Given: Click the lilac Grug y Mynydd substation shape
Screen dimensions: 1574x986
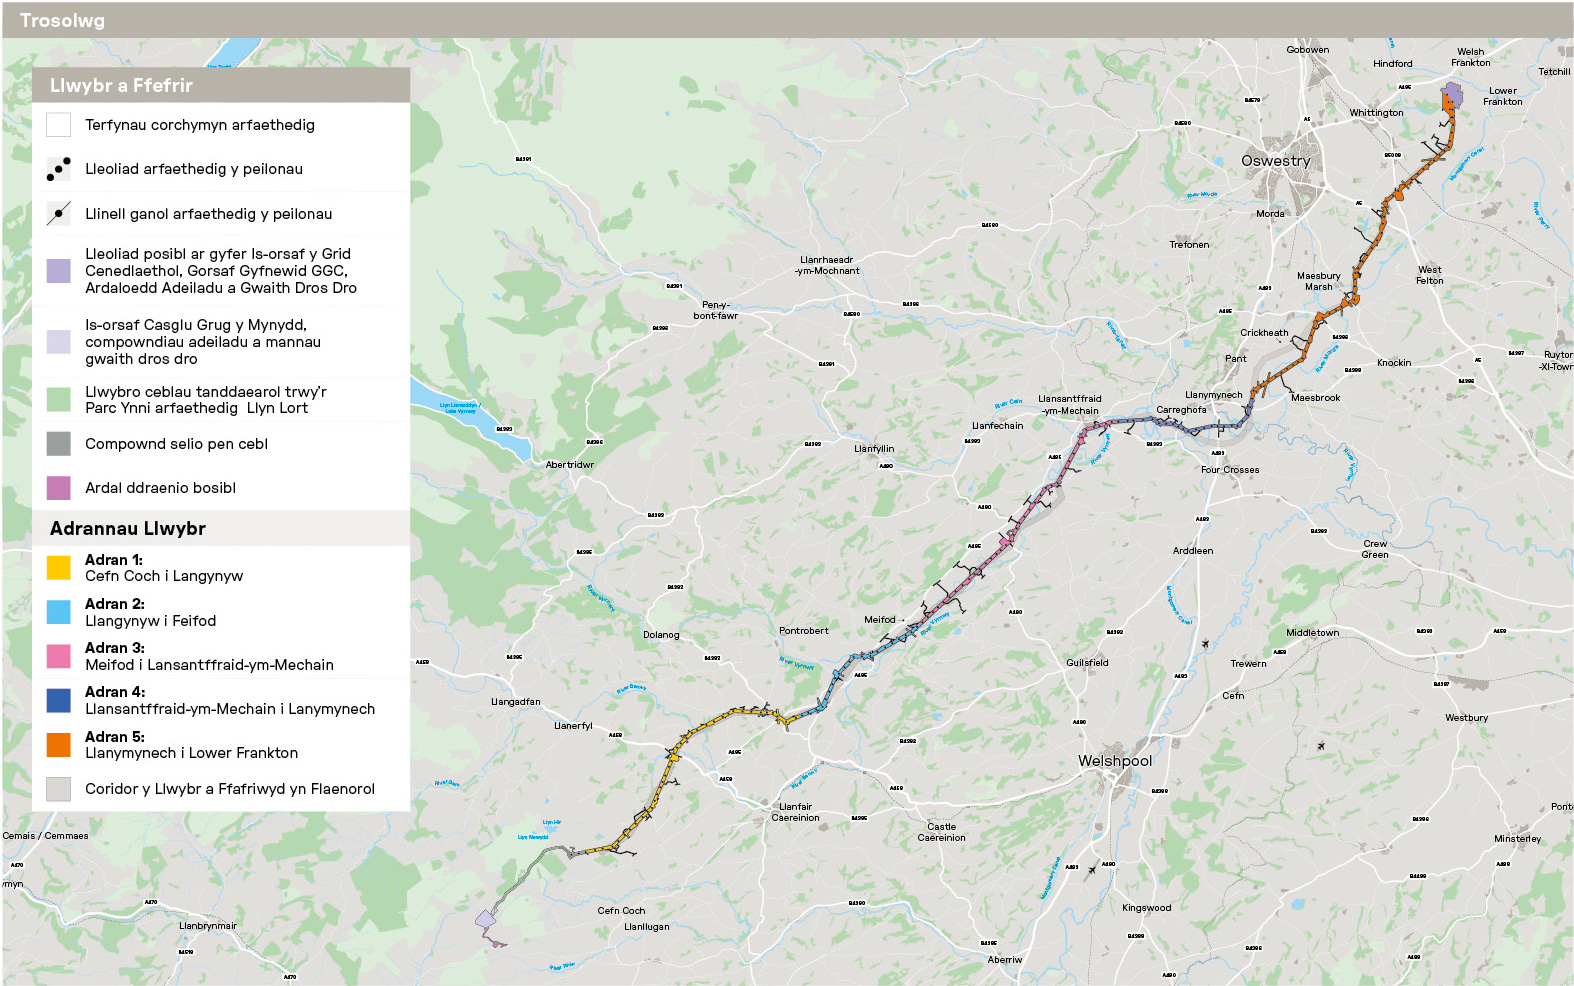Looking at the screenshot, I should tap(485, 918).
